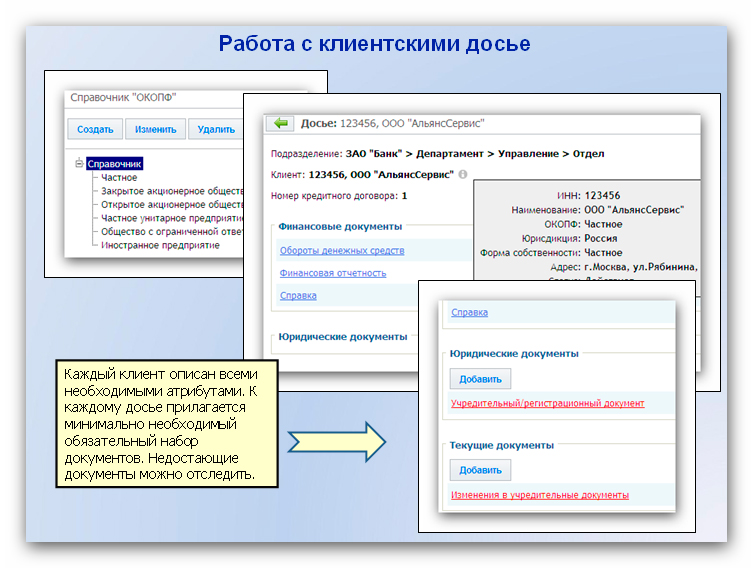The width and height of the screenshot is (753, 568).
Task: Select Открытое акционерное общество tree item
Action: 172,205
